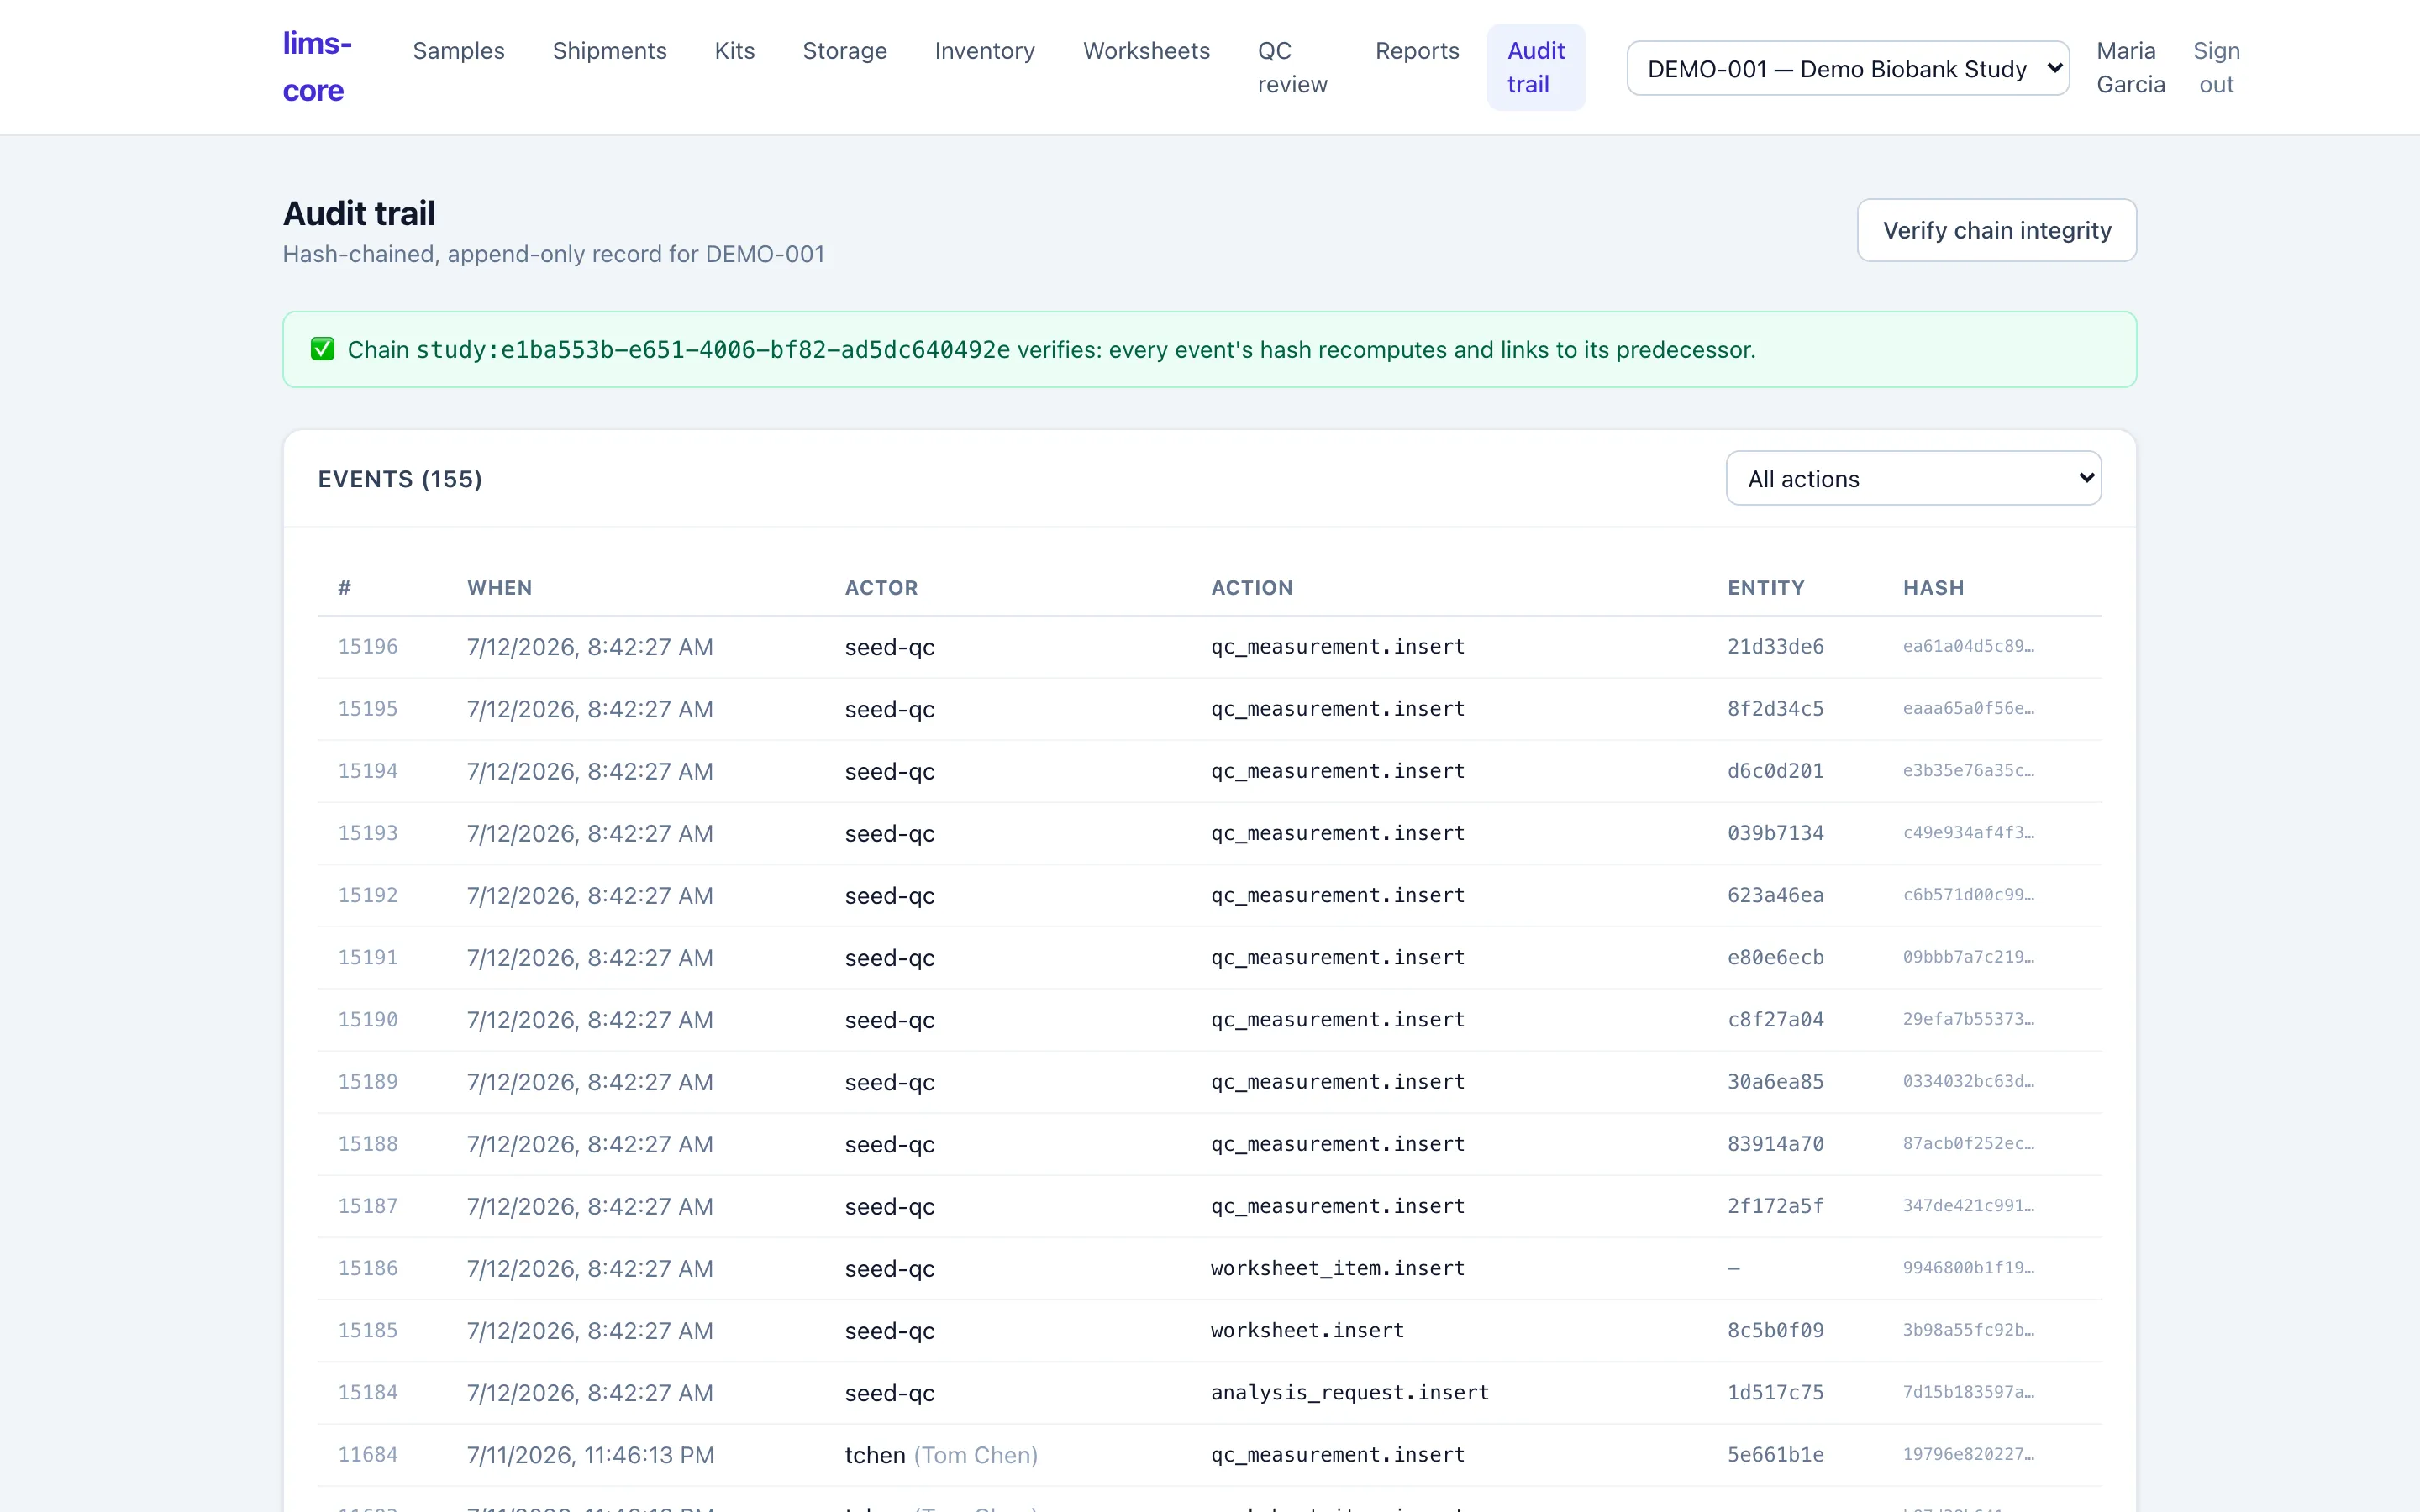Click entity 30a6ea85
Viewport: 2420px width, 1512px height.
tap(1775, 1081)
